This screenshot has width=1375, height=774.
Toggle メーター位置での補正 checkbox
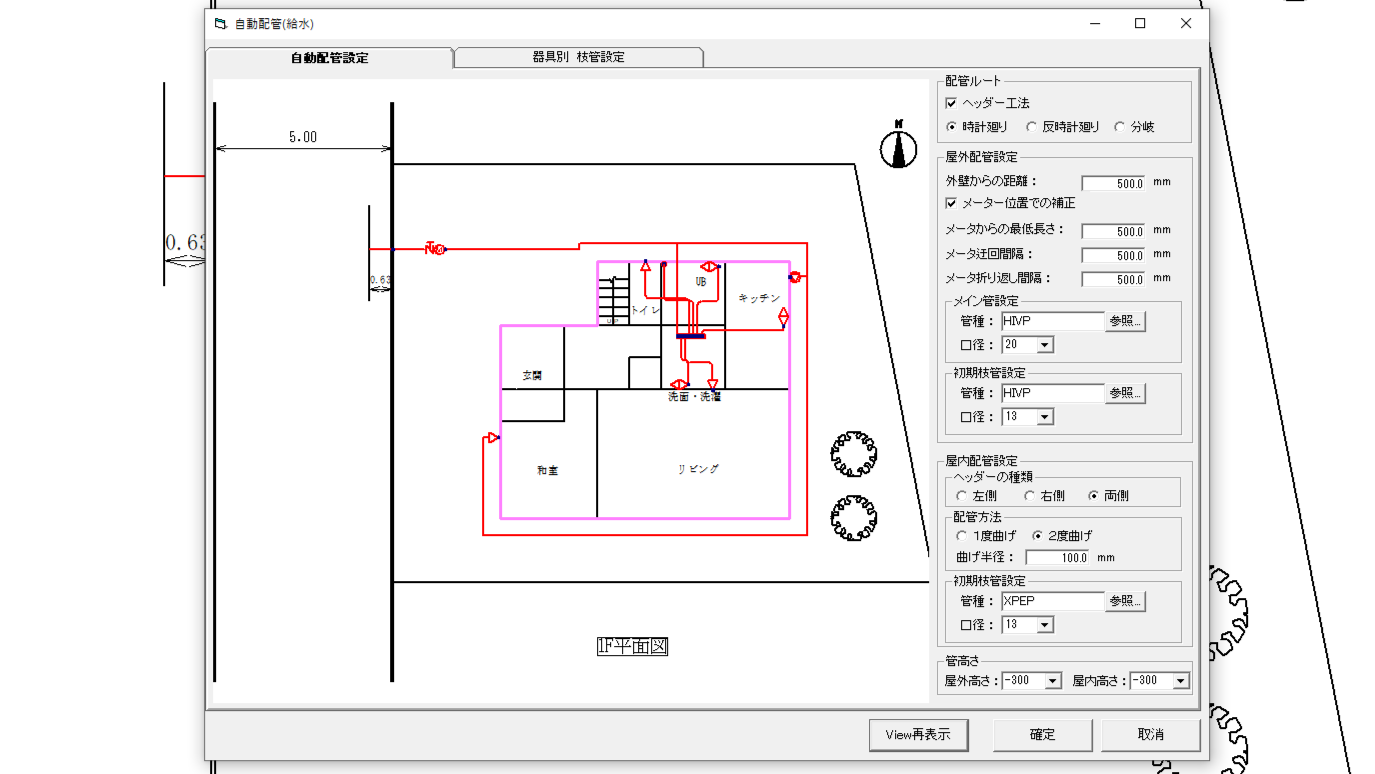tap(951, 203)
